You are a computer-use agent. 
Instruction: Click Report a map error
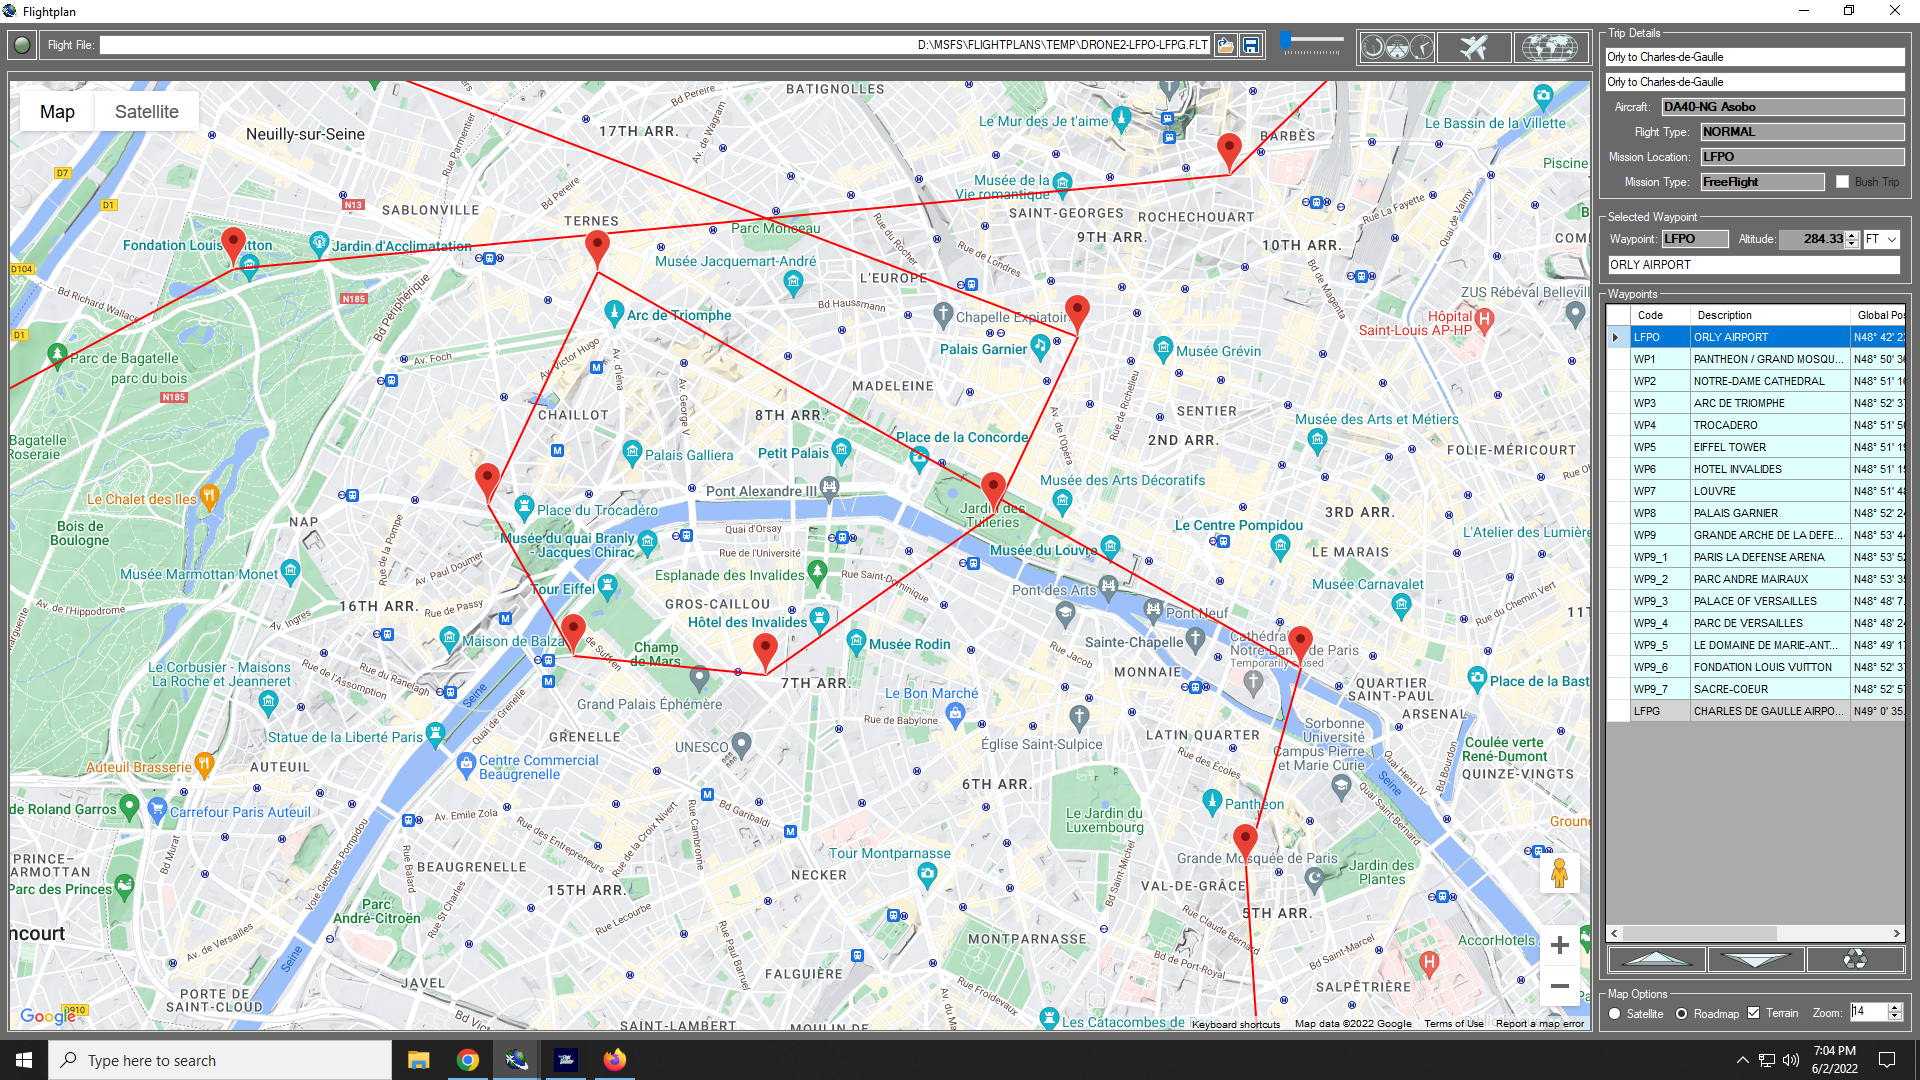pos(1540,1023)
